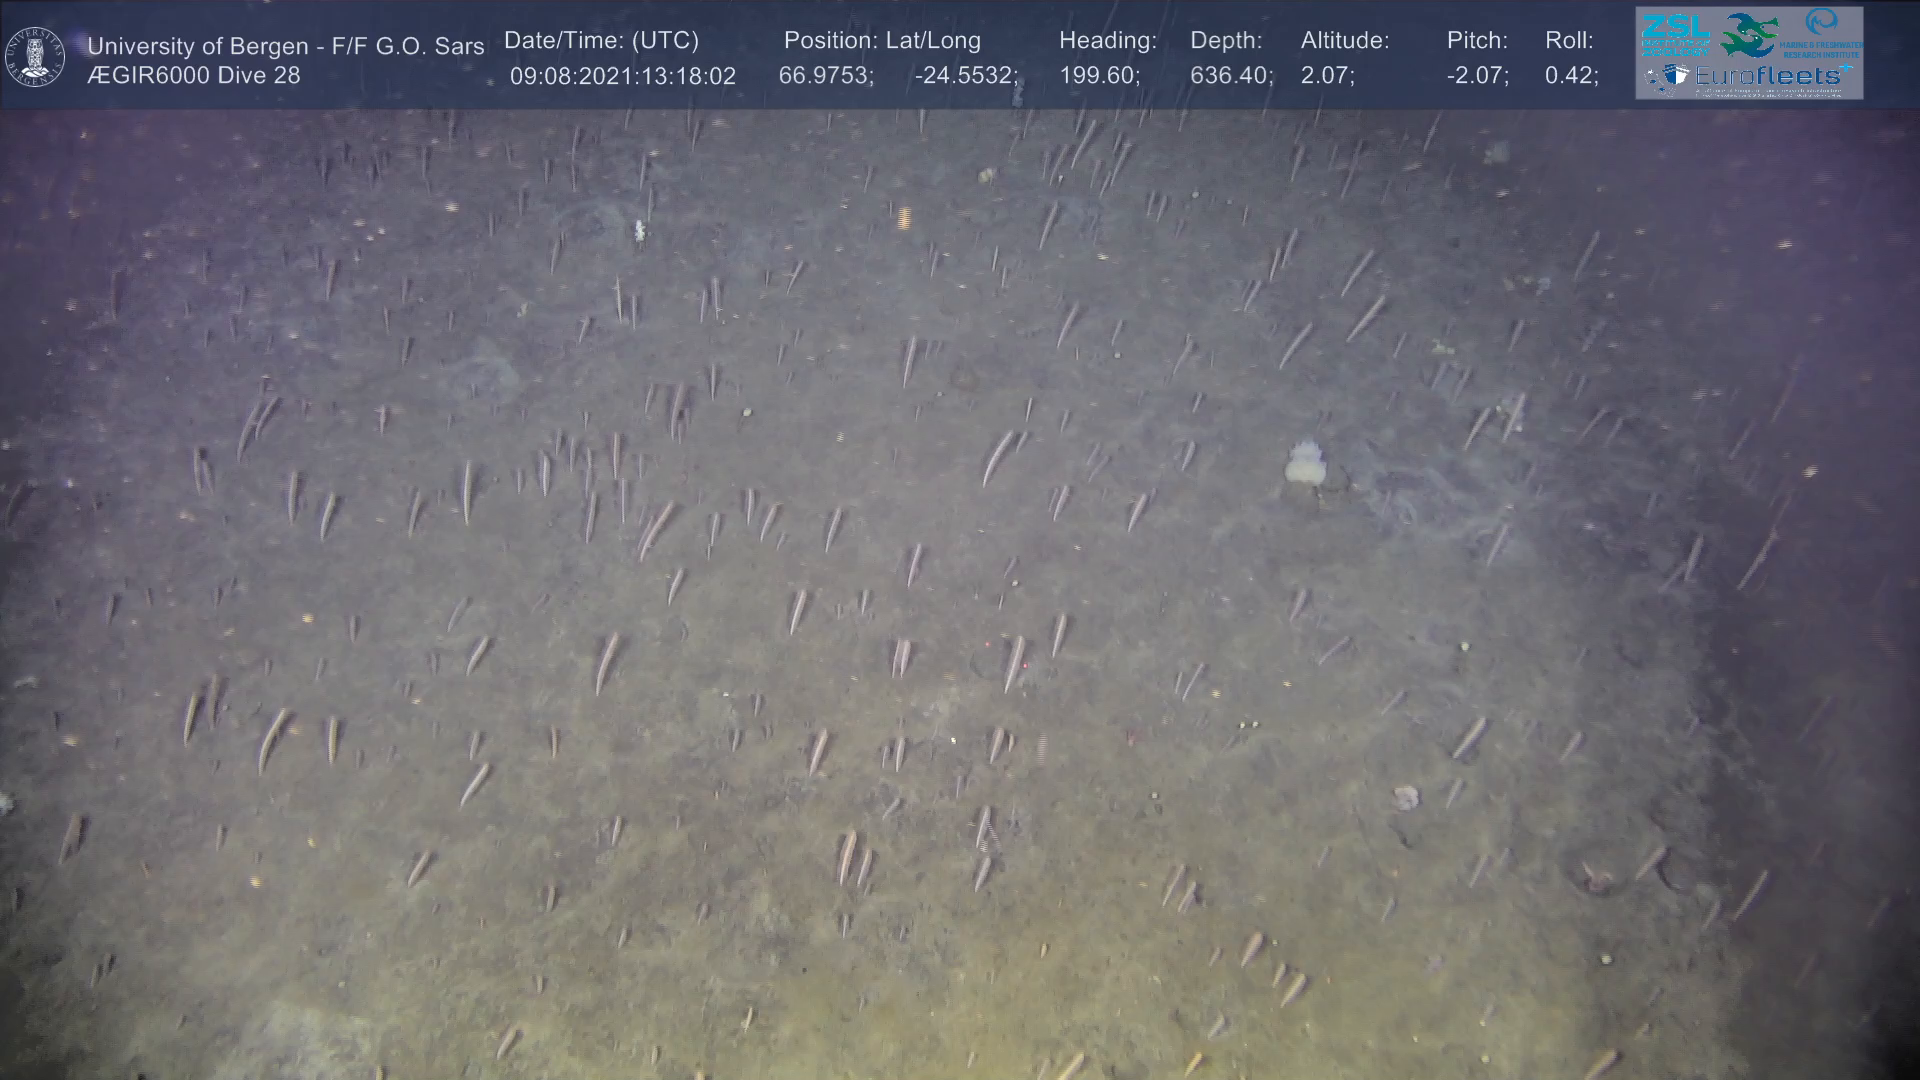Click the Position: Lat/Long header label
Viewport: 1920px width, 1080px height.
click(x=881, y=40)
